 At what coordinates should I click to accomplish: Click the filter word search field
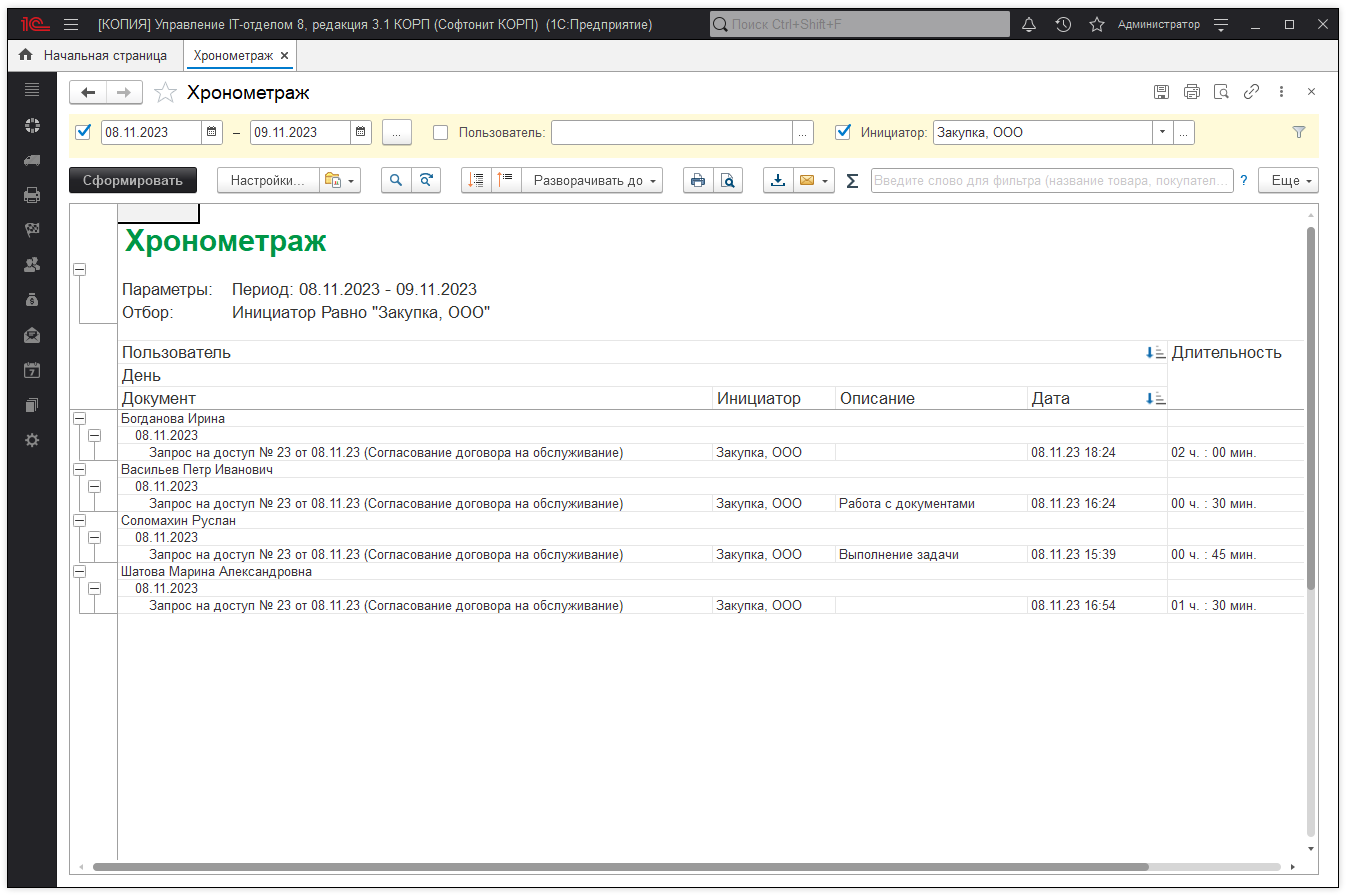pos(1051,181)
